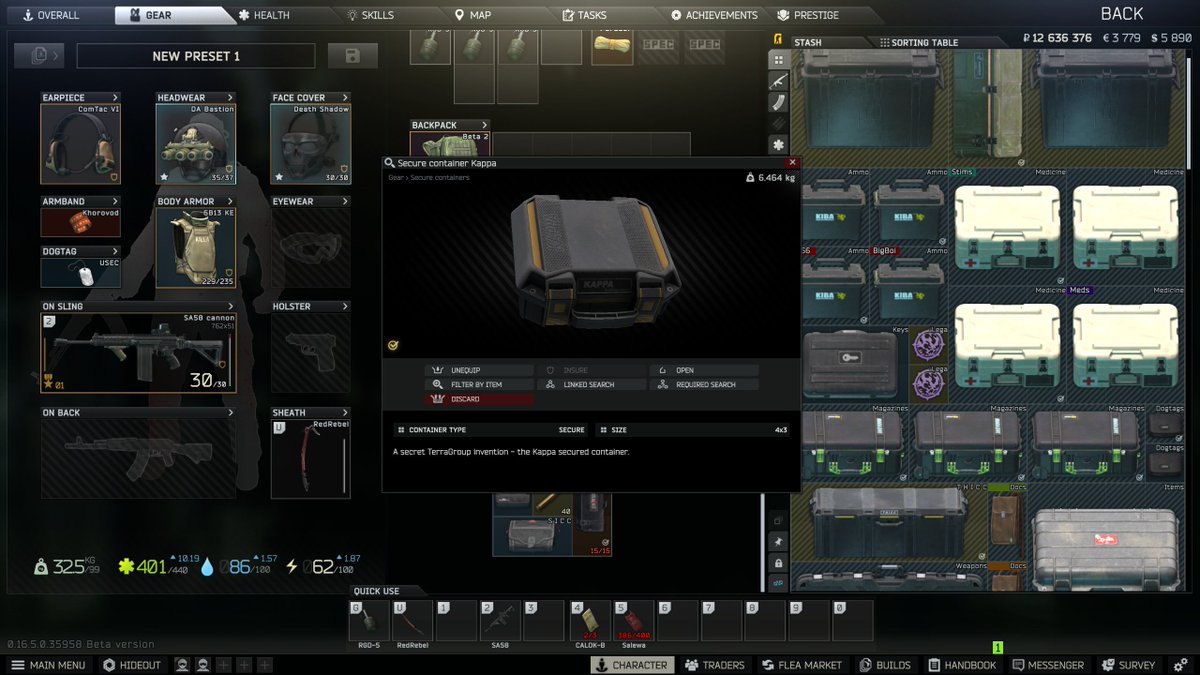This screenshot has height=675, width=1200.
Task: Expand the Eyewear slot arrow
Action: (x=345, y=202)
